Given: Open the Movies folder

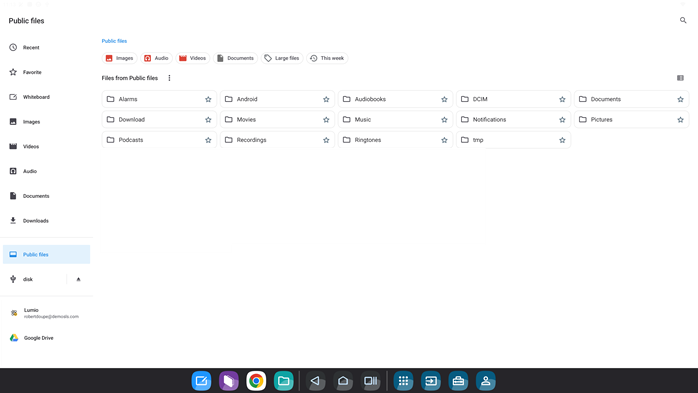Looking at the screenshot, I should pyautogui.click(x=277, y=120).
